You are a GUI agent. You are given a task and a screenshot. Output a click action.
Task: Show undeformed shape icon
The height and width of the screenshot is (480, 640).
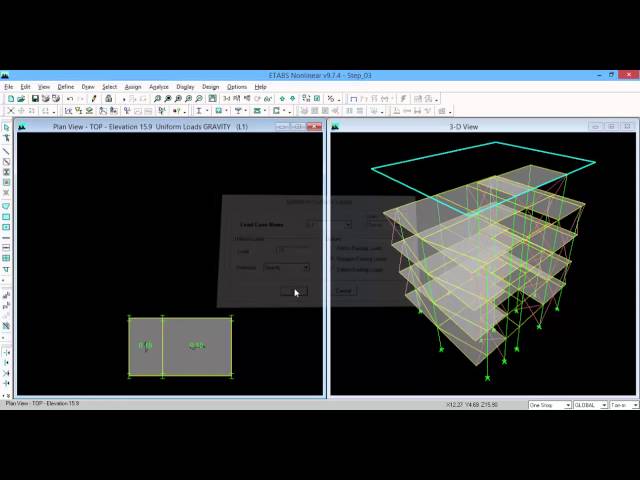point(354,99)
